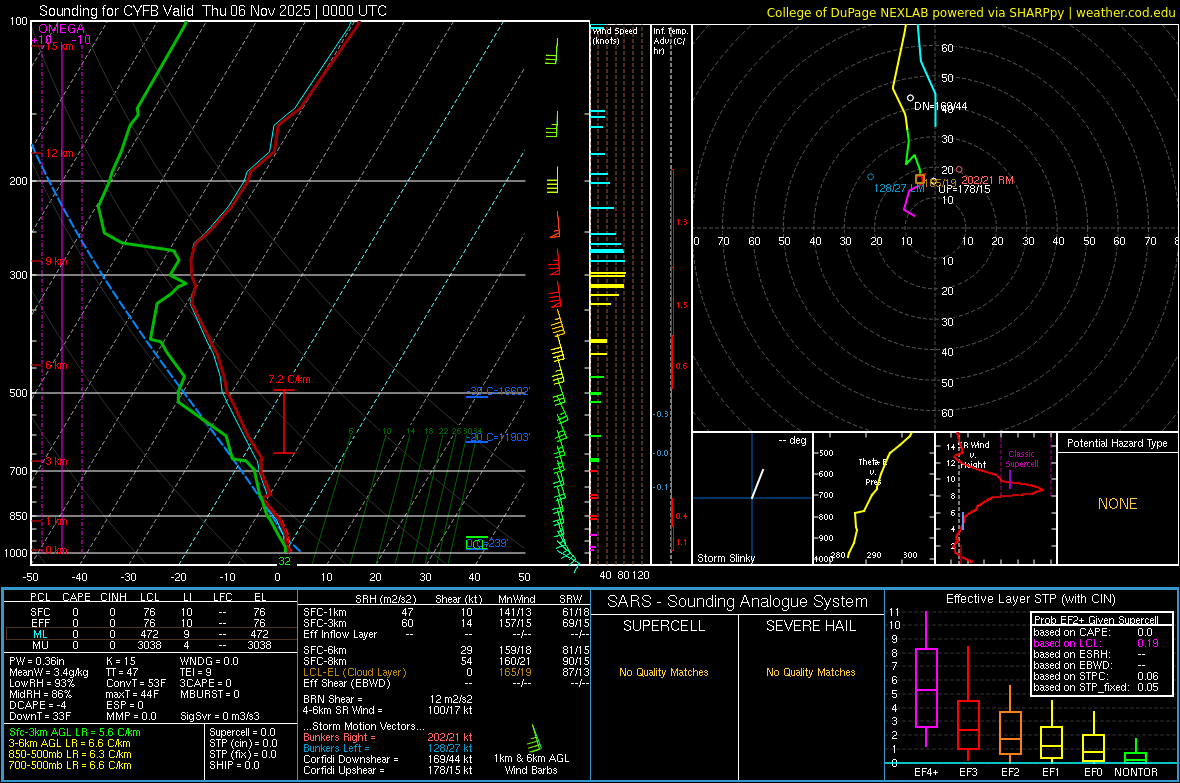
Task: Click the 'SARS - Sounding Analogue System' heading
Action: click(x=738, y=602)
